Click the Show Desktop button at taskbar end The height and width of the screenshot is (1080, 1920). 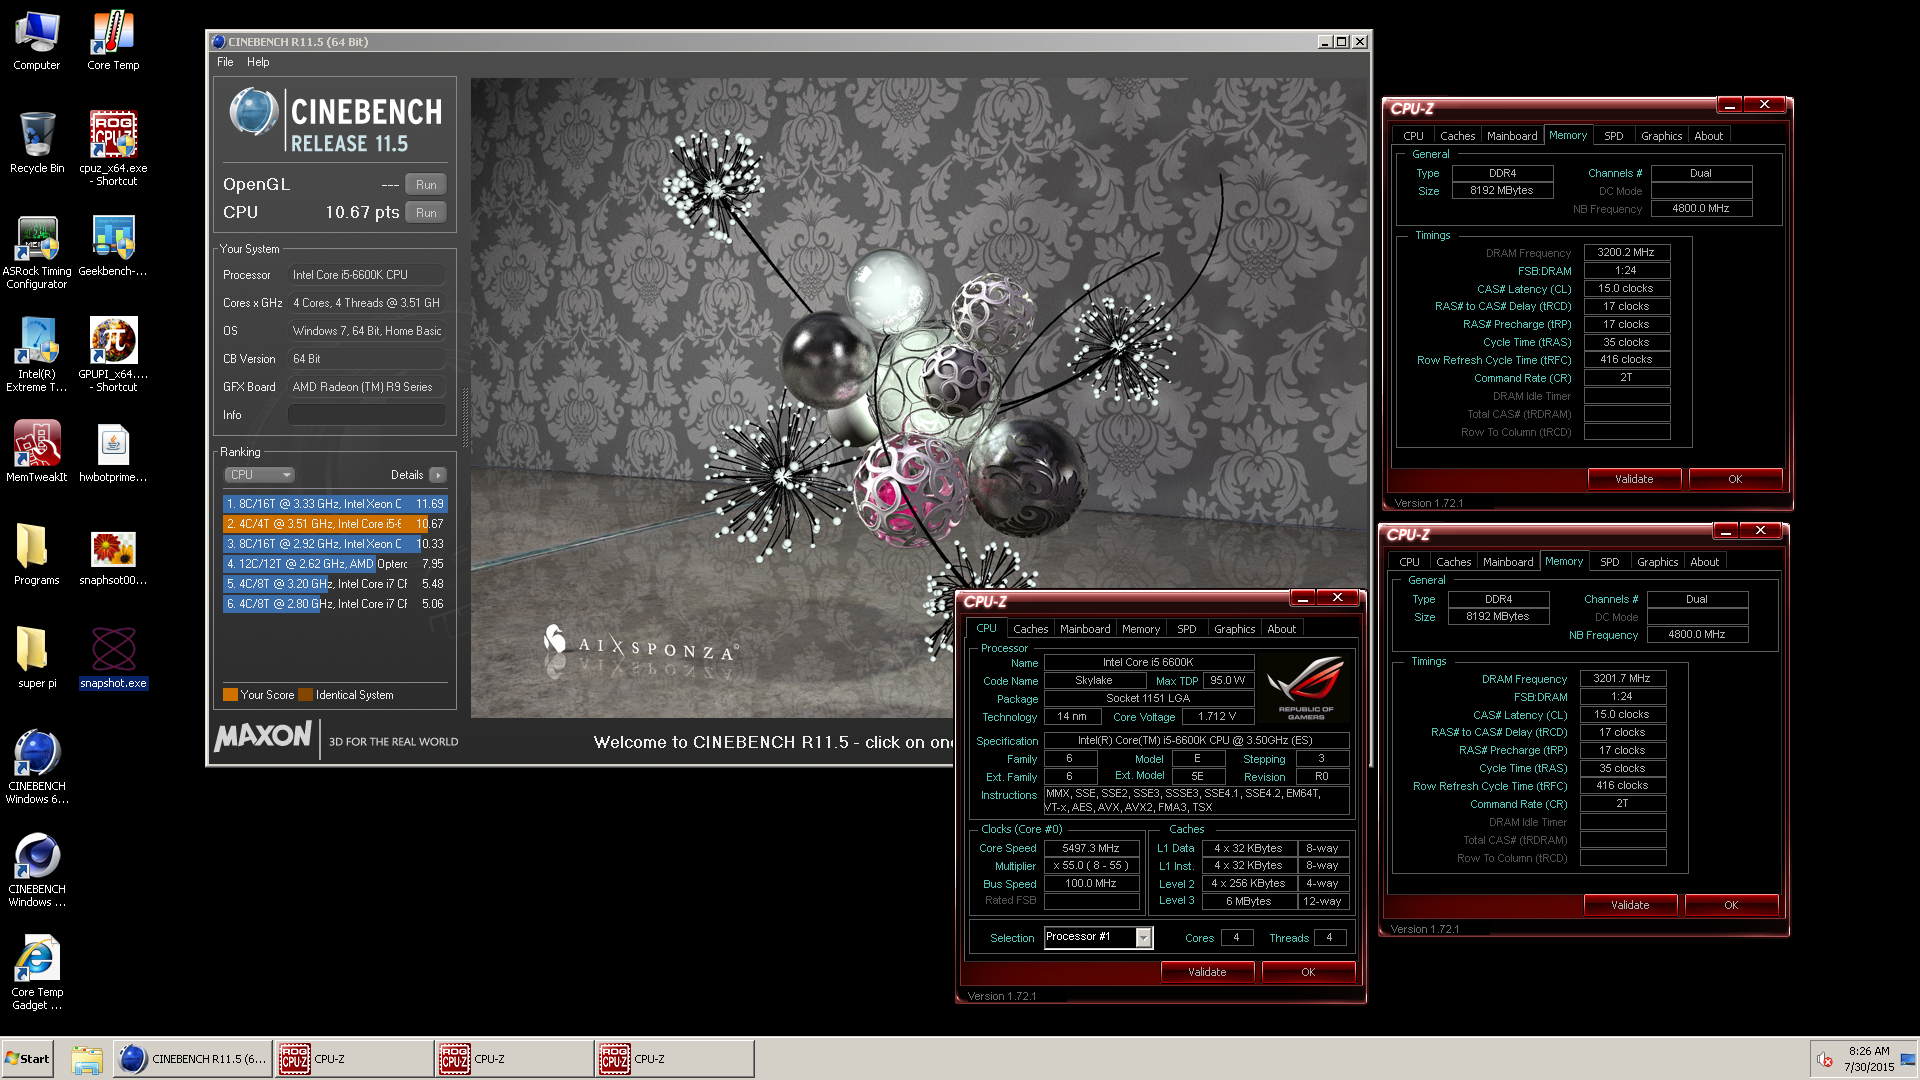[1908, 1059]
